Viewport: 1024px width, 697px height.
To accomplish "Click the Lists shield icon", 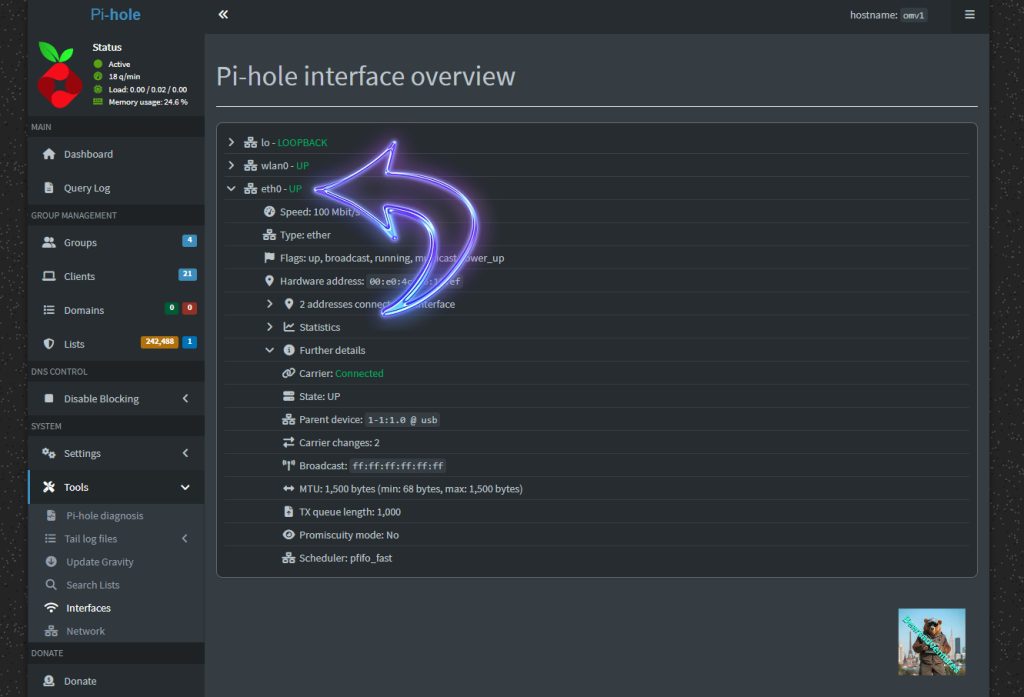I will (48, 344).
